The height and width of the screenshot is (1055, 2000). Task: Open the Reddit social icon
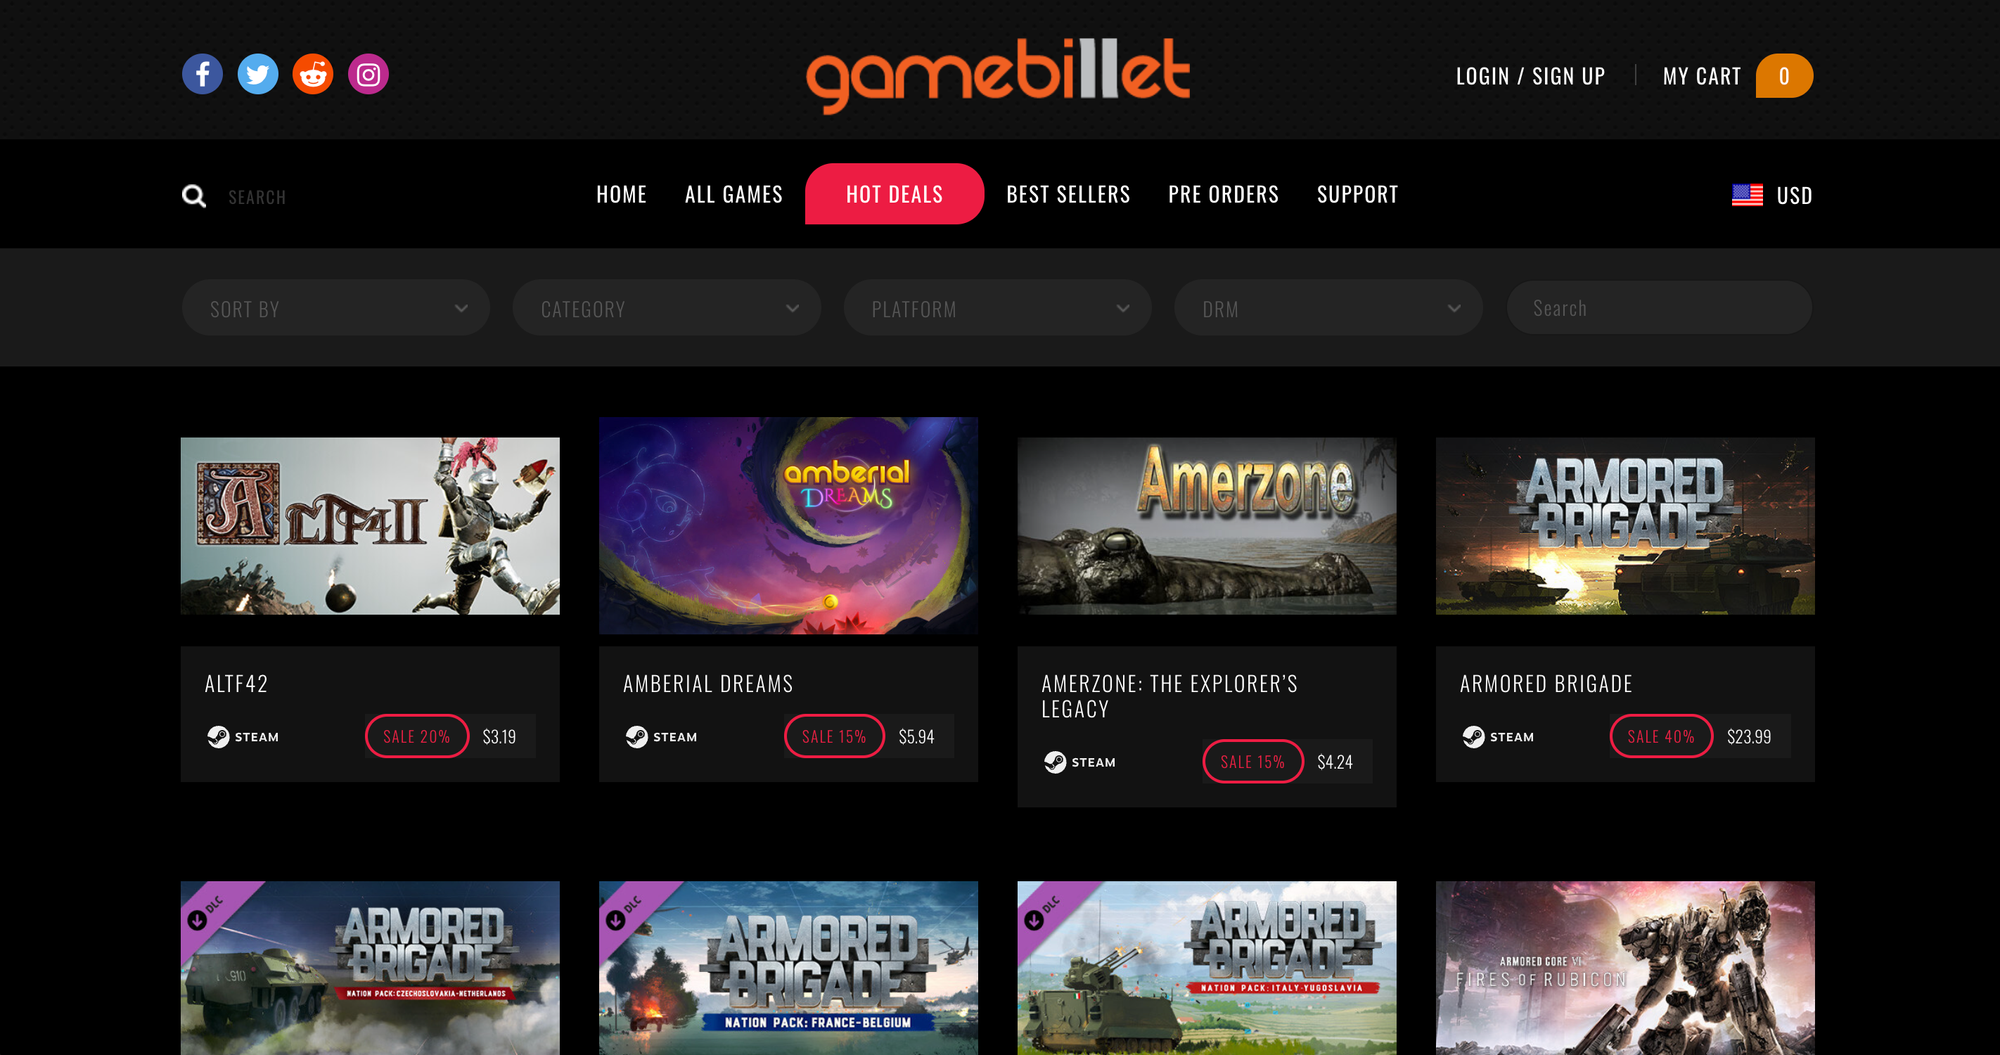tap(313, 74)
